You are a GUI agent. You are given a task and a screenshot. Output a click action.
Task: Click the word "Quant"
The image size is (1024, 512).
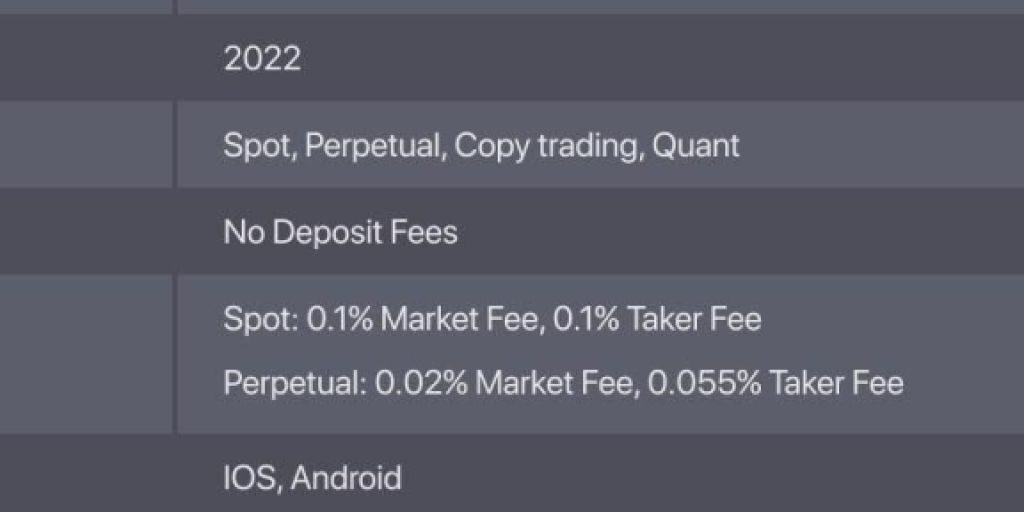(x=696, y=145)
